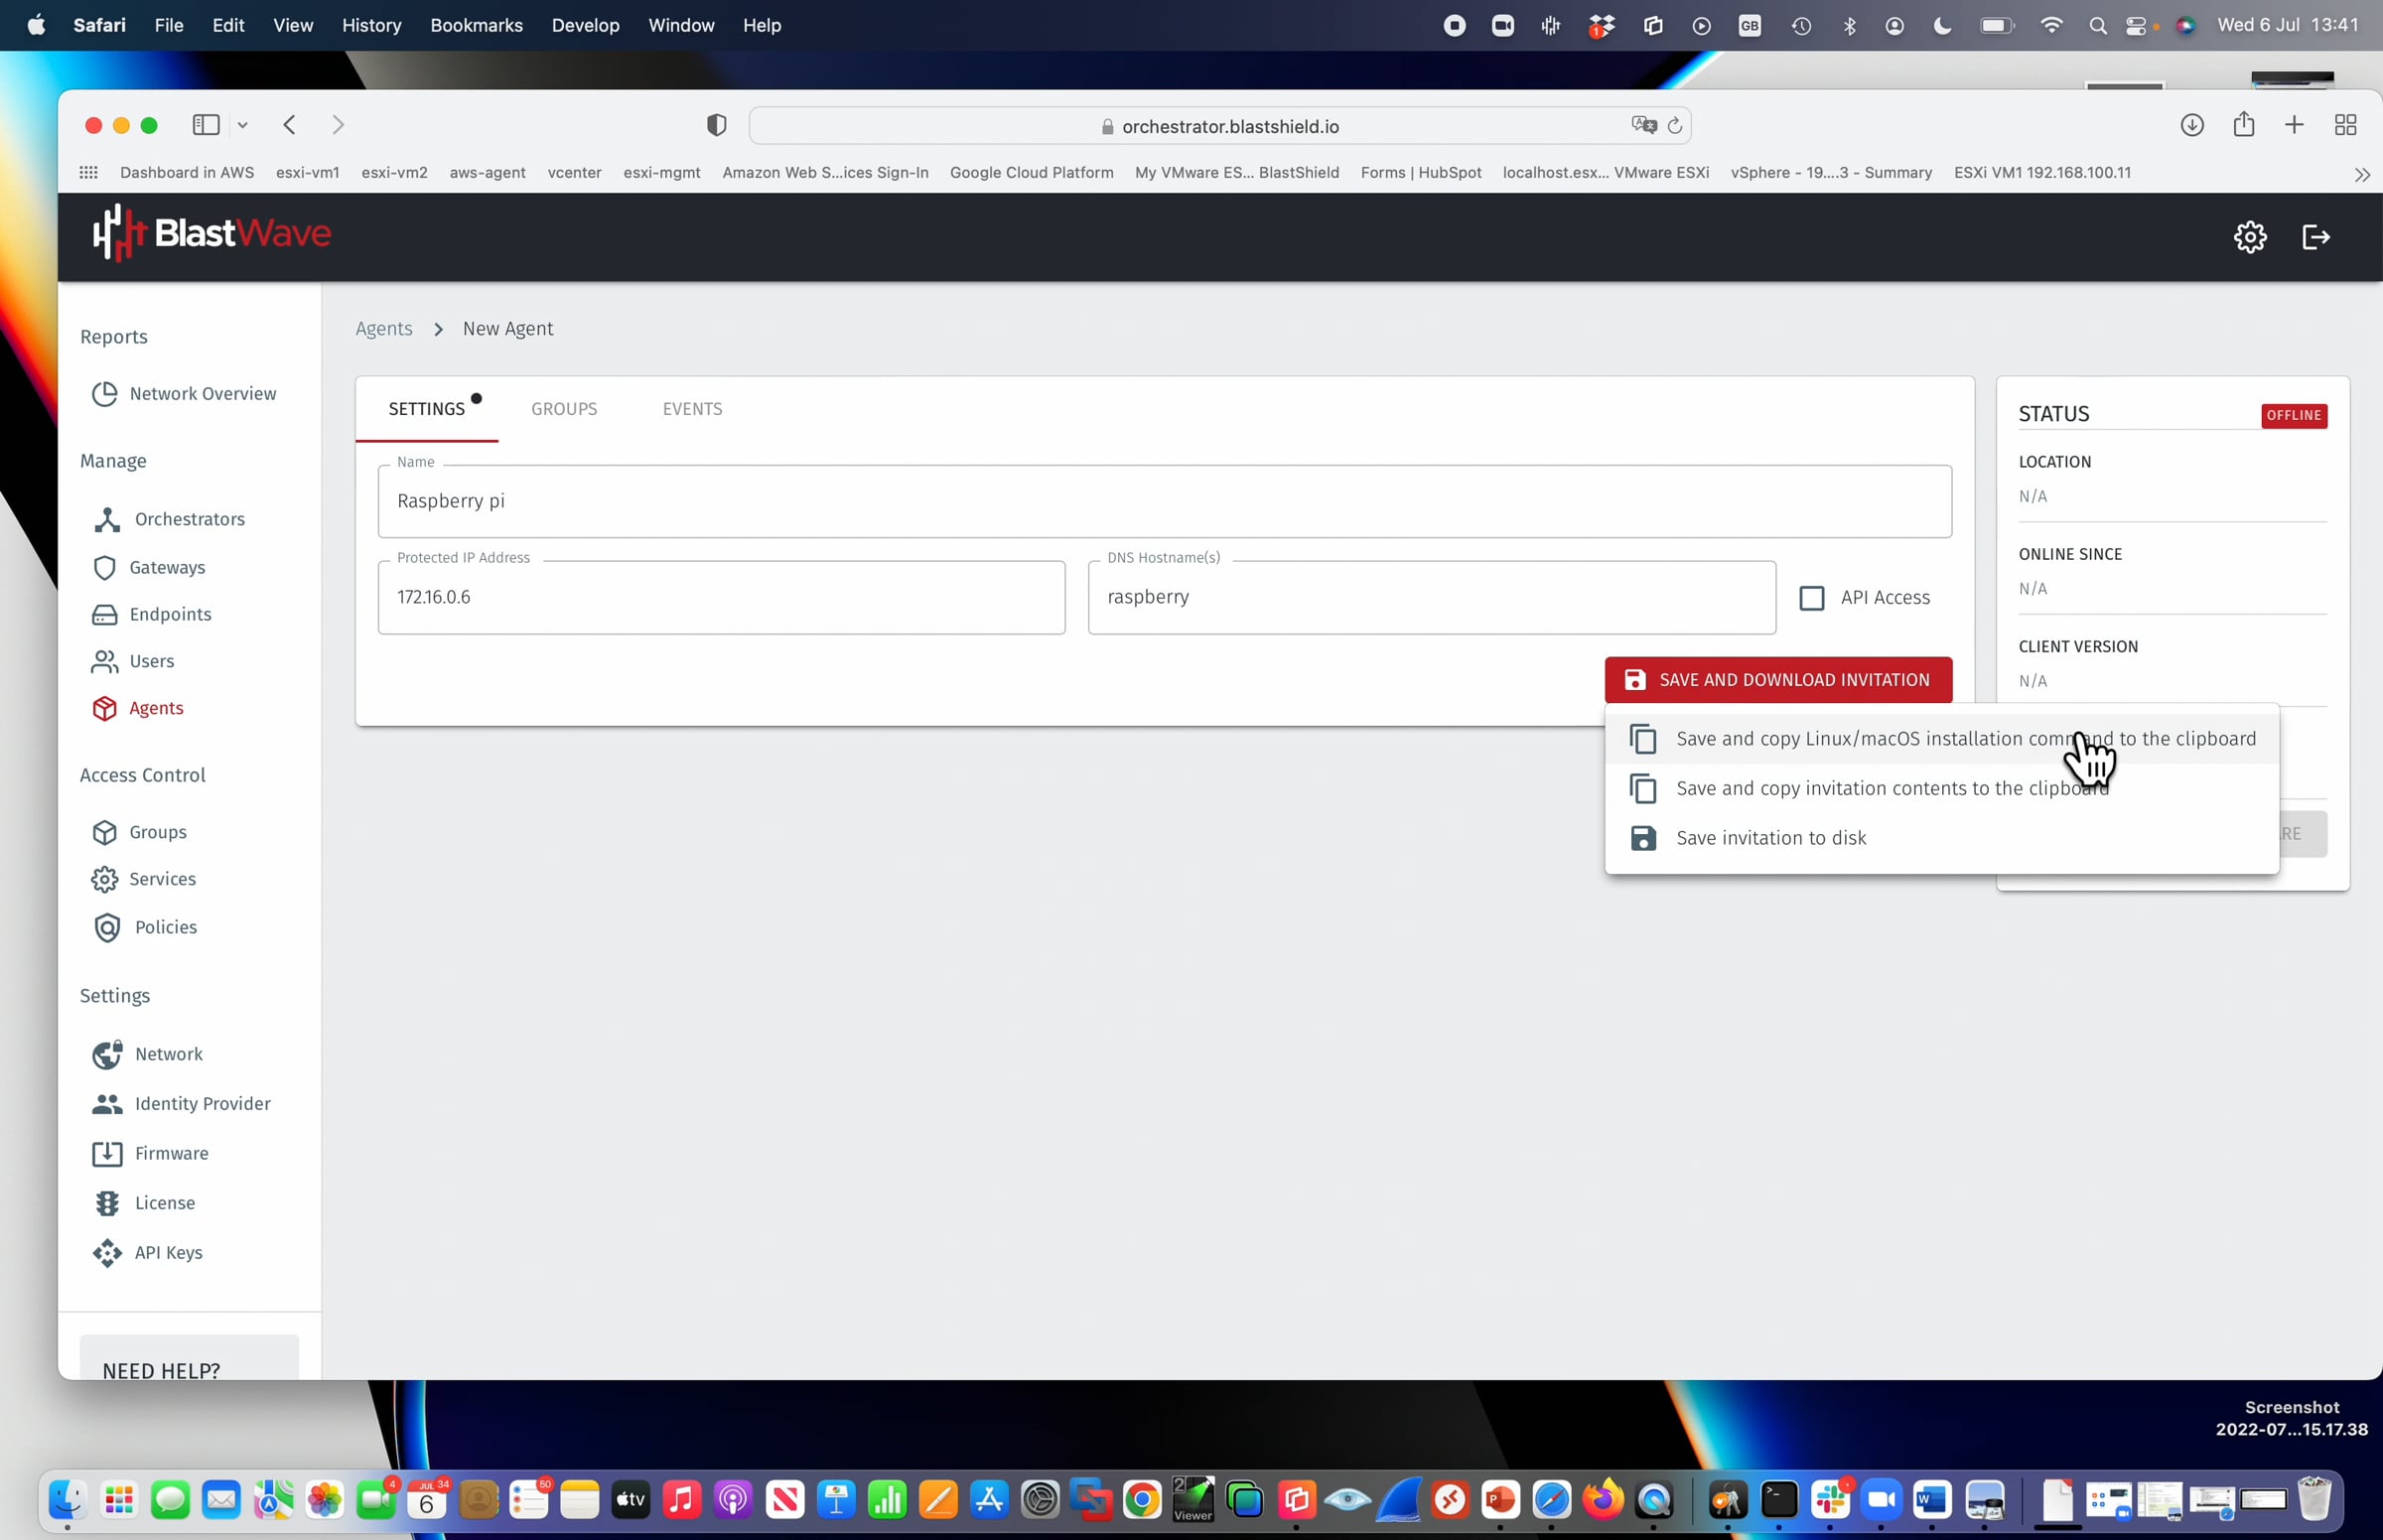Image resolution: width=2383 pixels, height=1540 pixels.
Task: Open the Forms | HubSpot bookmark
Action: (x=1421, y=173)
